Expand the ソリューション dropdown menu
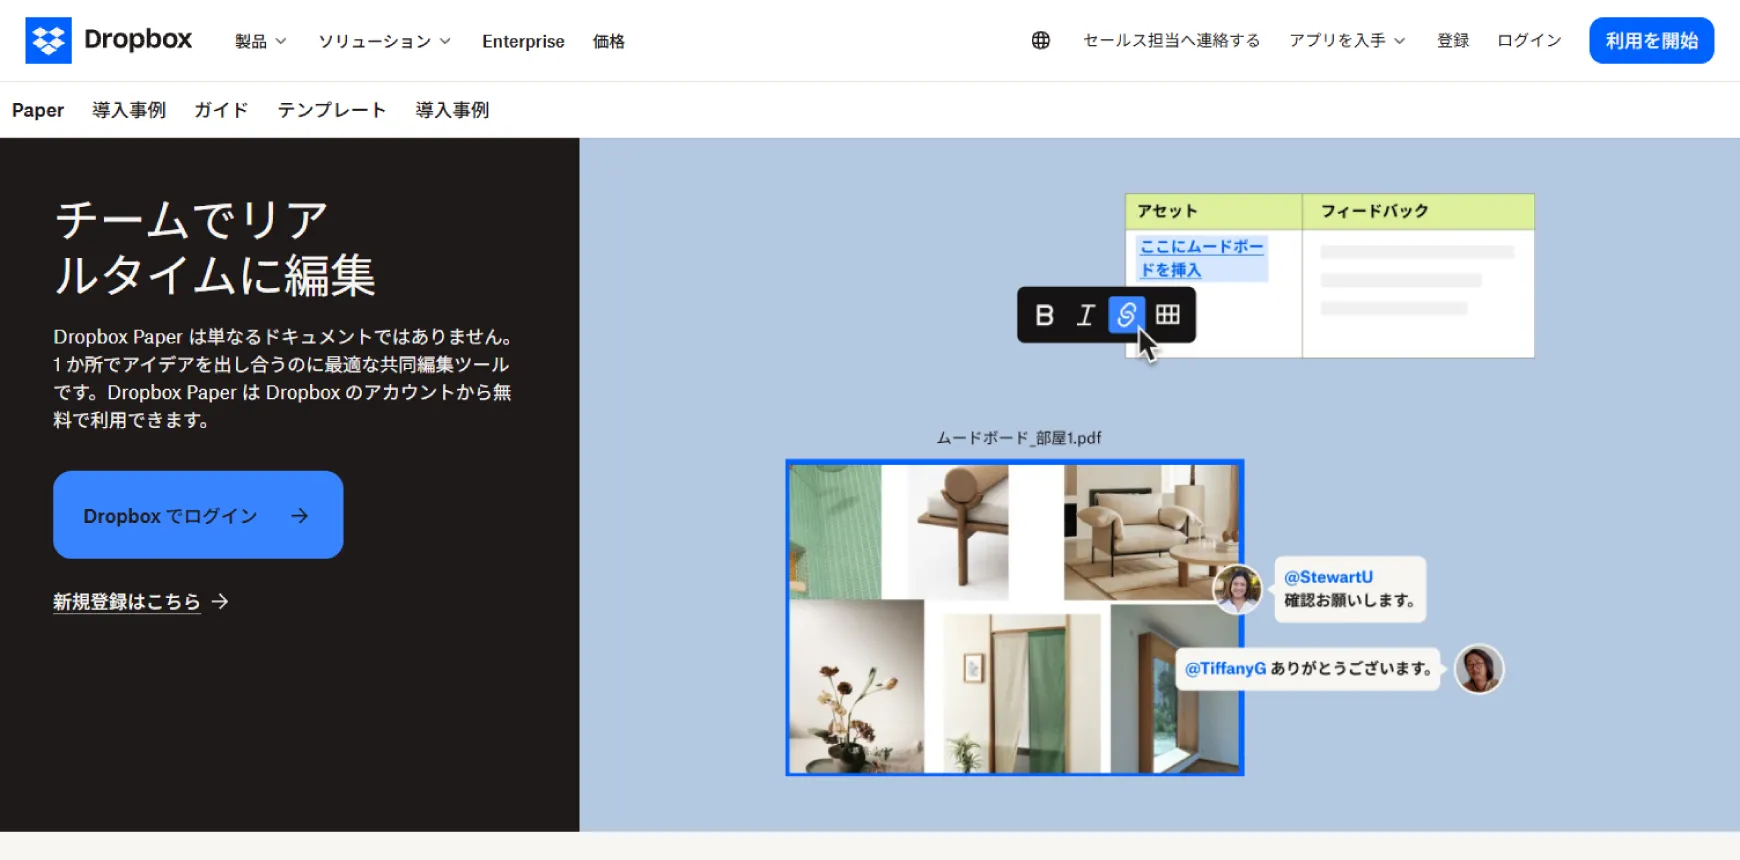Screen dimensions: 1740x860 point(385,41)
